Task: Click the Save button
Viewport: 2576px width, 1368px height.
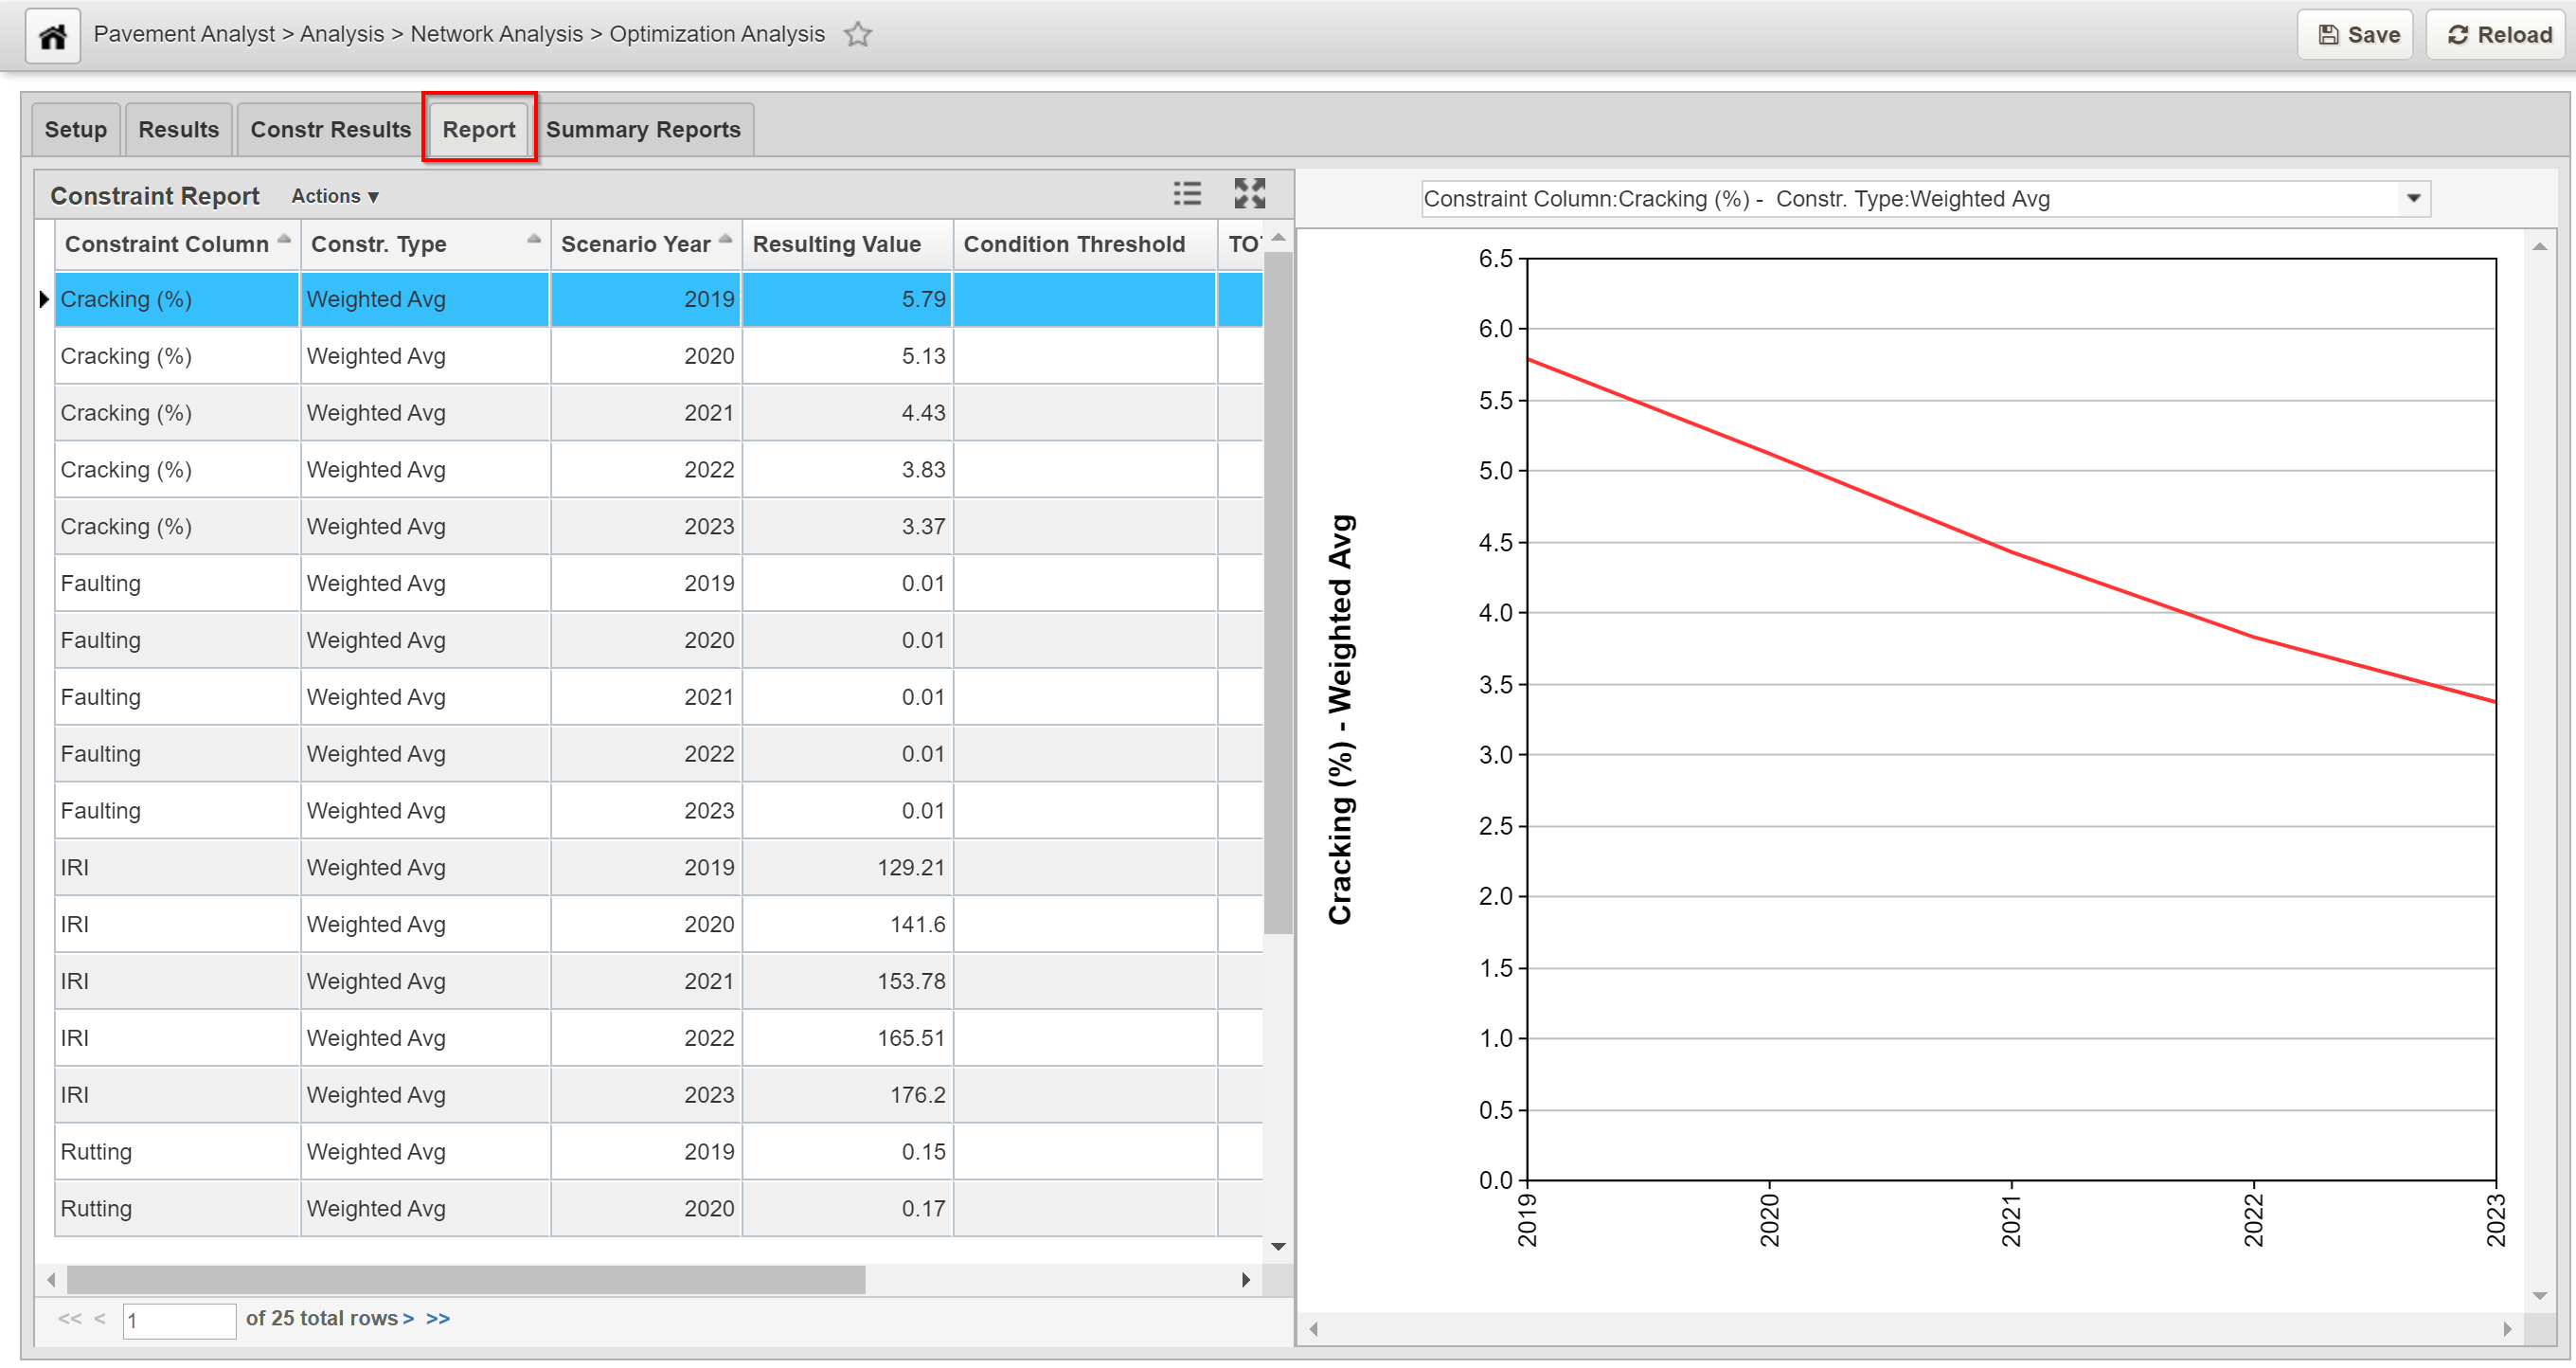Action: (2356, 35)
